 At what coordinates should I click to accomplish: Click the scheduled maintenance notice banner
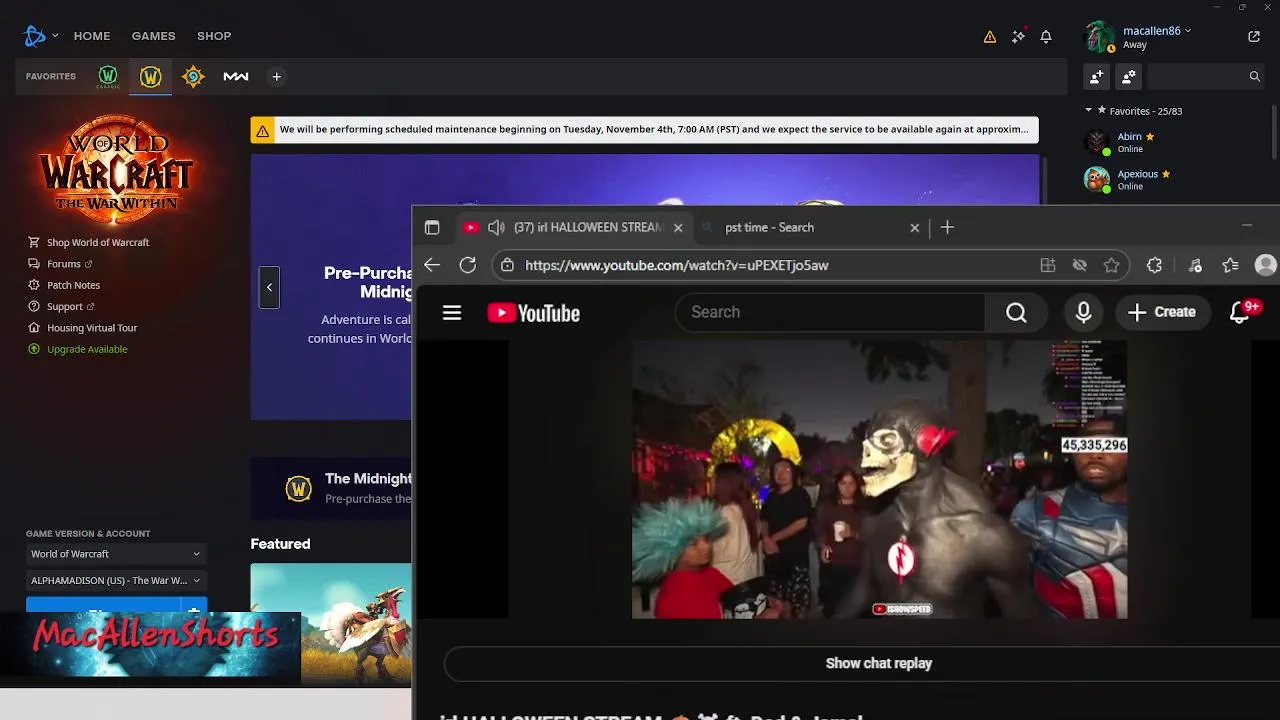point(645,130)
